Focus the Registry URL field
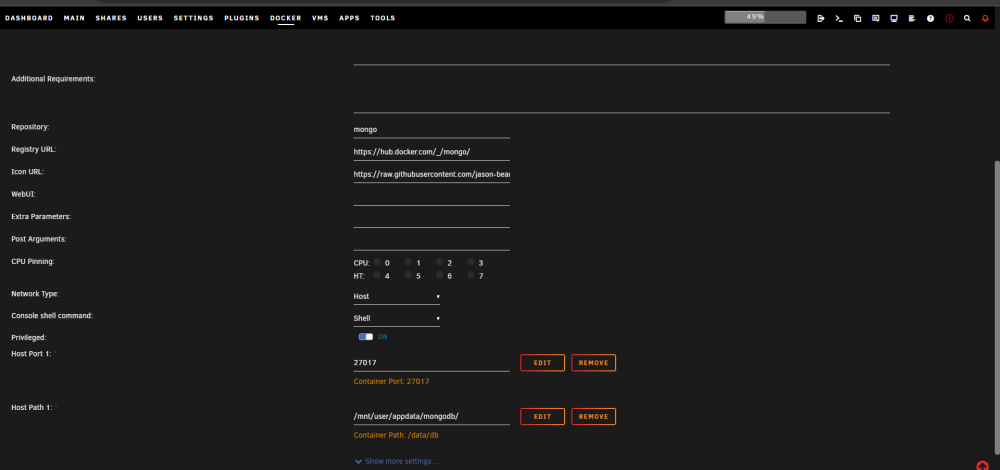The width and height of the screenshot is (1000, 470). (x=432, y=152)
